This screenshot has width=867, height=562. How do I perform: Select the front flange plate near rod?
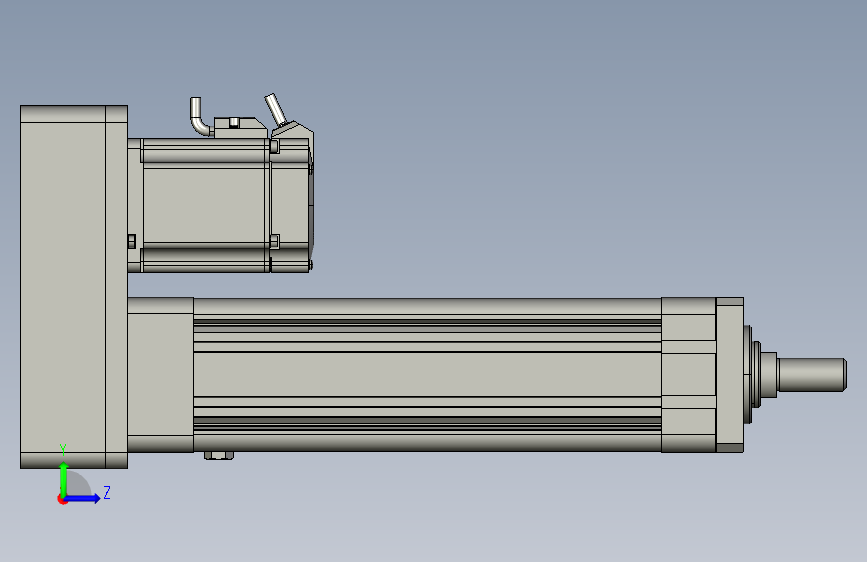tap(730, 374)
